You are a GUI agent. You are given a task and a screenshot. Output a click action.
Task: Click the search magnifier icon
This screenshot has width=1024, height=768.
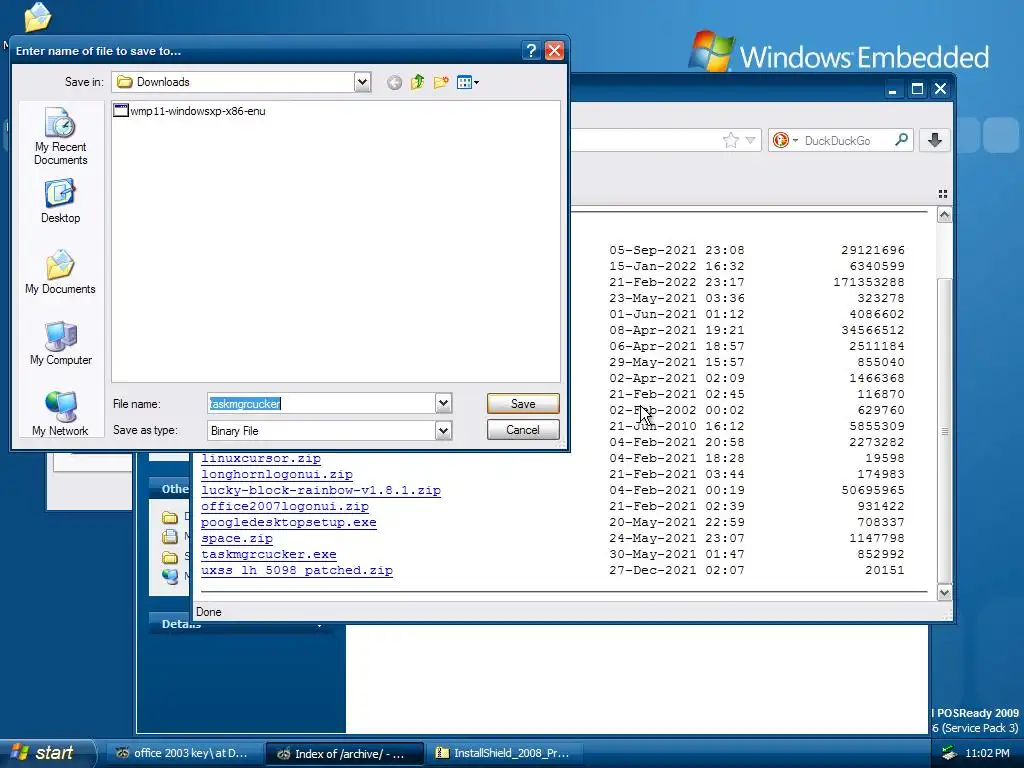tap(901, 140)
